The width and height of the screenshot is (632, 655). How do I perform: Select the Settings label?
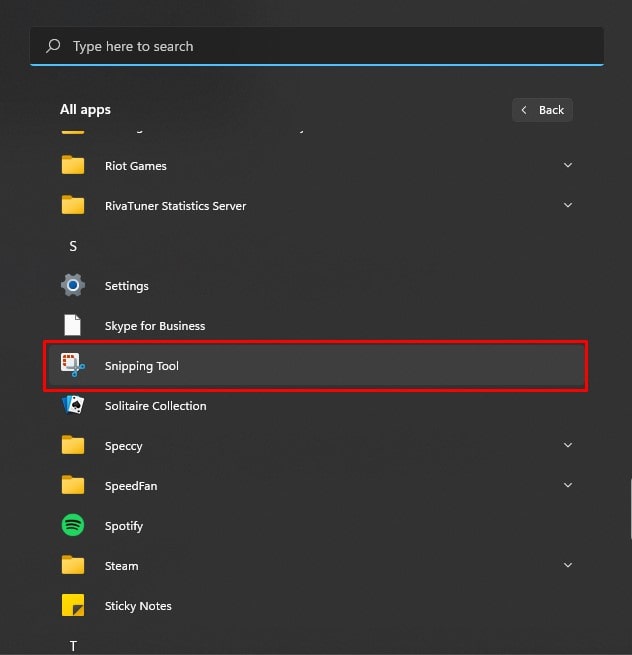pyautogui.click(x=127, y=286)
